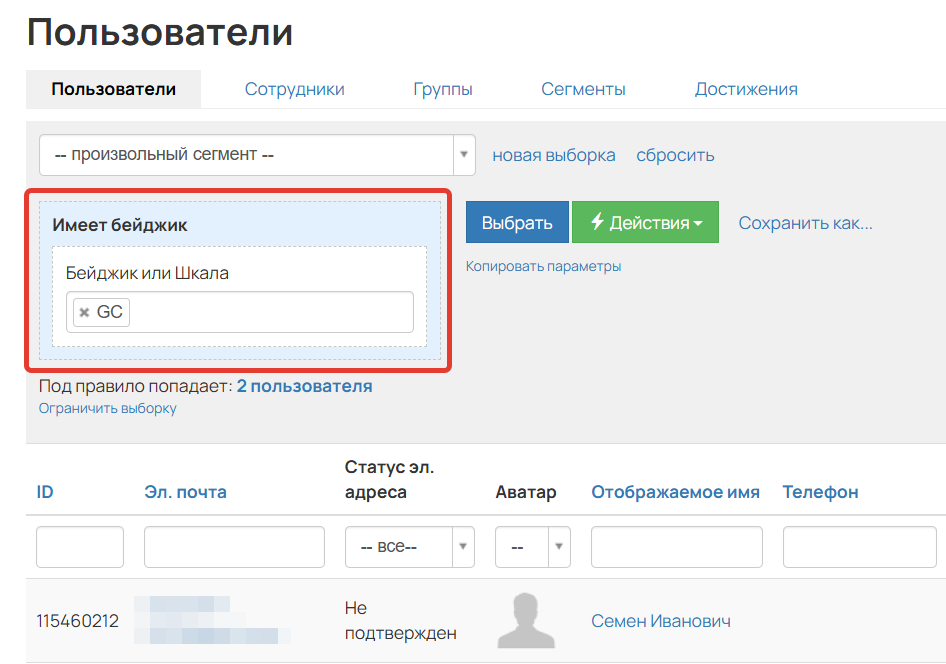Open the Аватар filter dropdown
Image resolution: width=946 pixels, height=664 pixels.
pyautogui.click(x=557, y=546)
